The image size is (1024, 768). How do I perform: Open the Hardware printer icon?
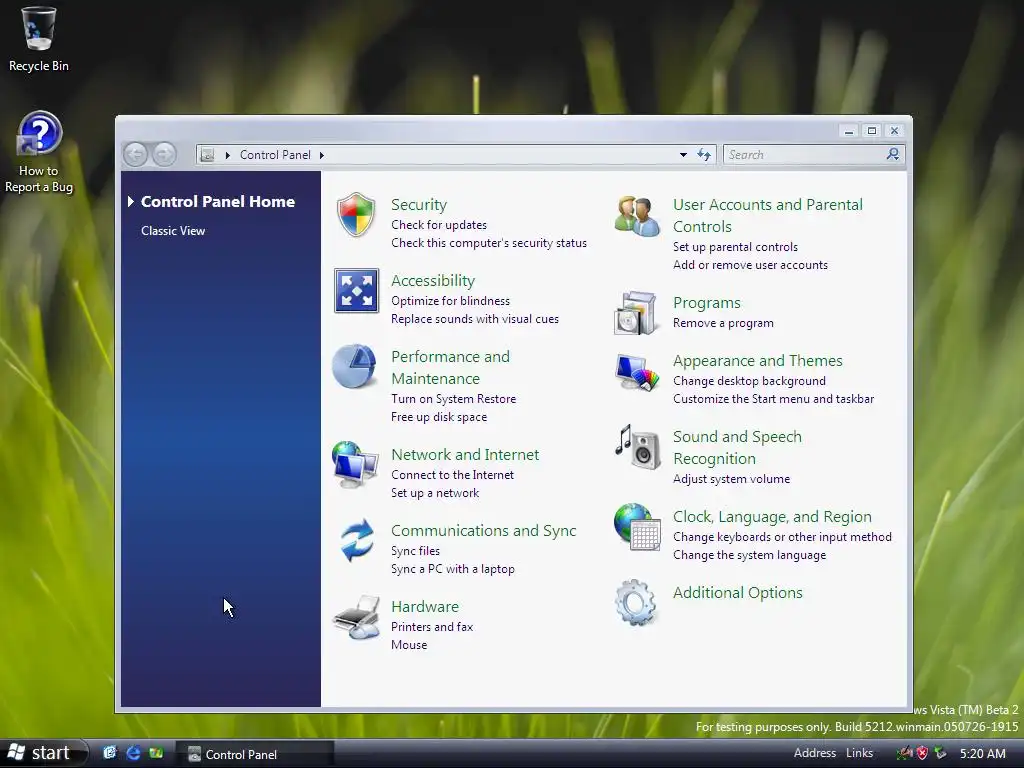click(357, 617)
